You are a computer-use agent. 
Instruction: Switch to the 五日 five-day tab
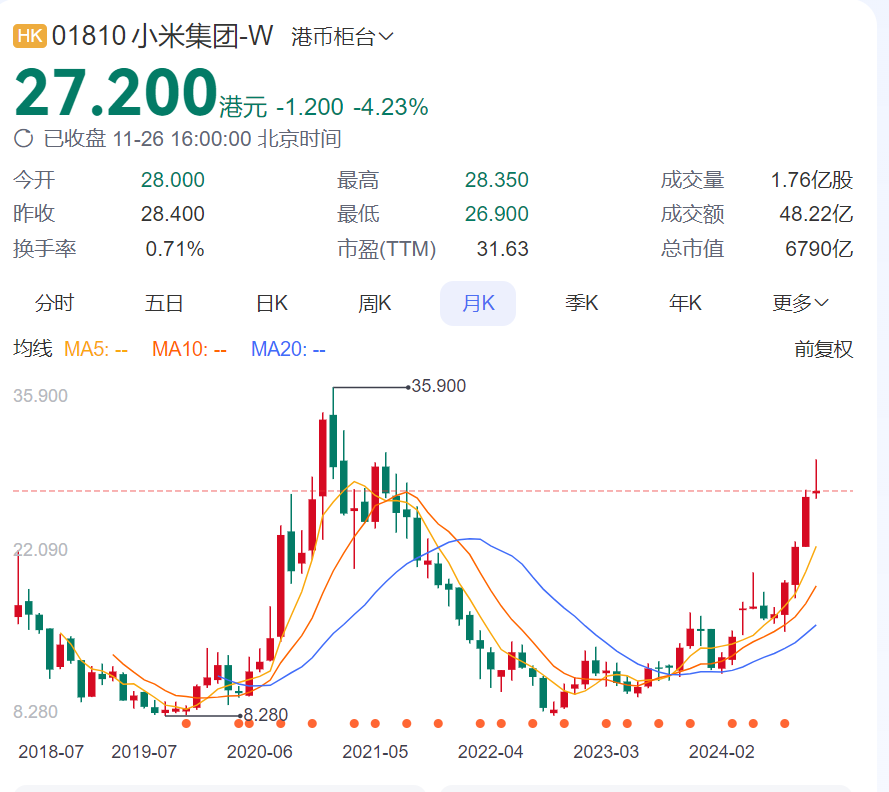[x=164, y=303]
